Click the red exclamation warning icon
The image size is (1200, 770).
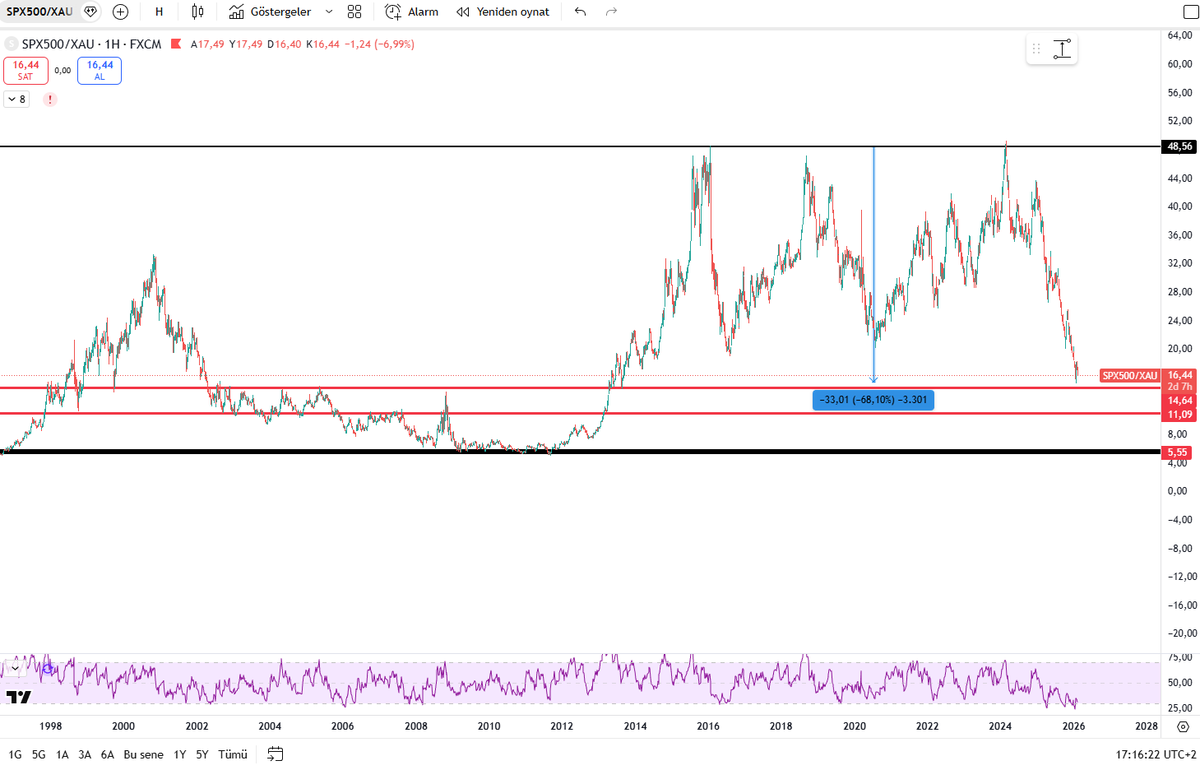pos(50,99)
